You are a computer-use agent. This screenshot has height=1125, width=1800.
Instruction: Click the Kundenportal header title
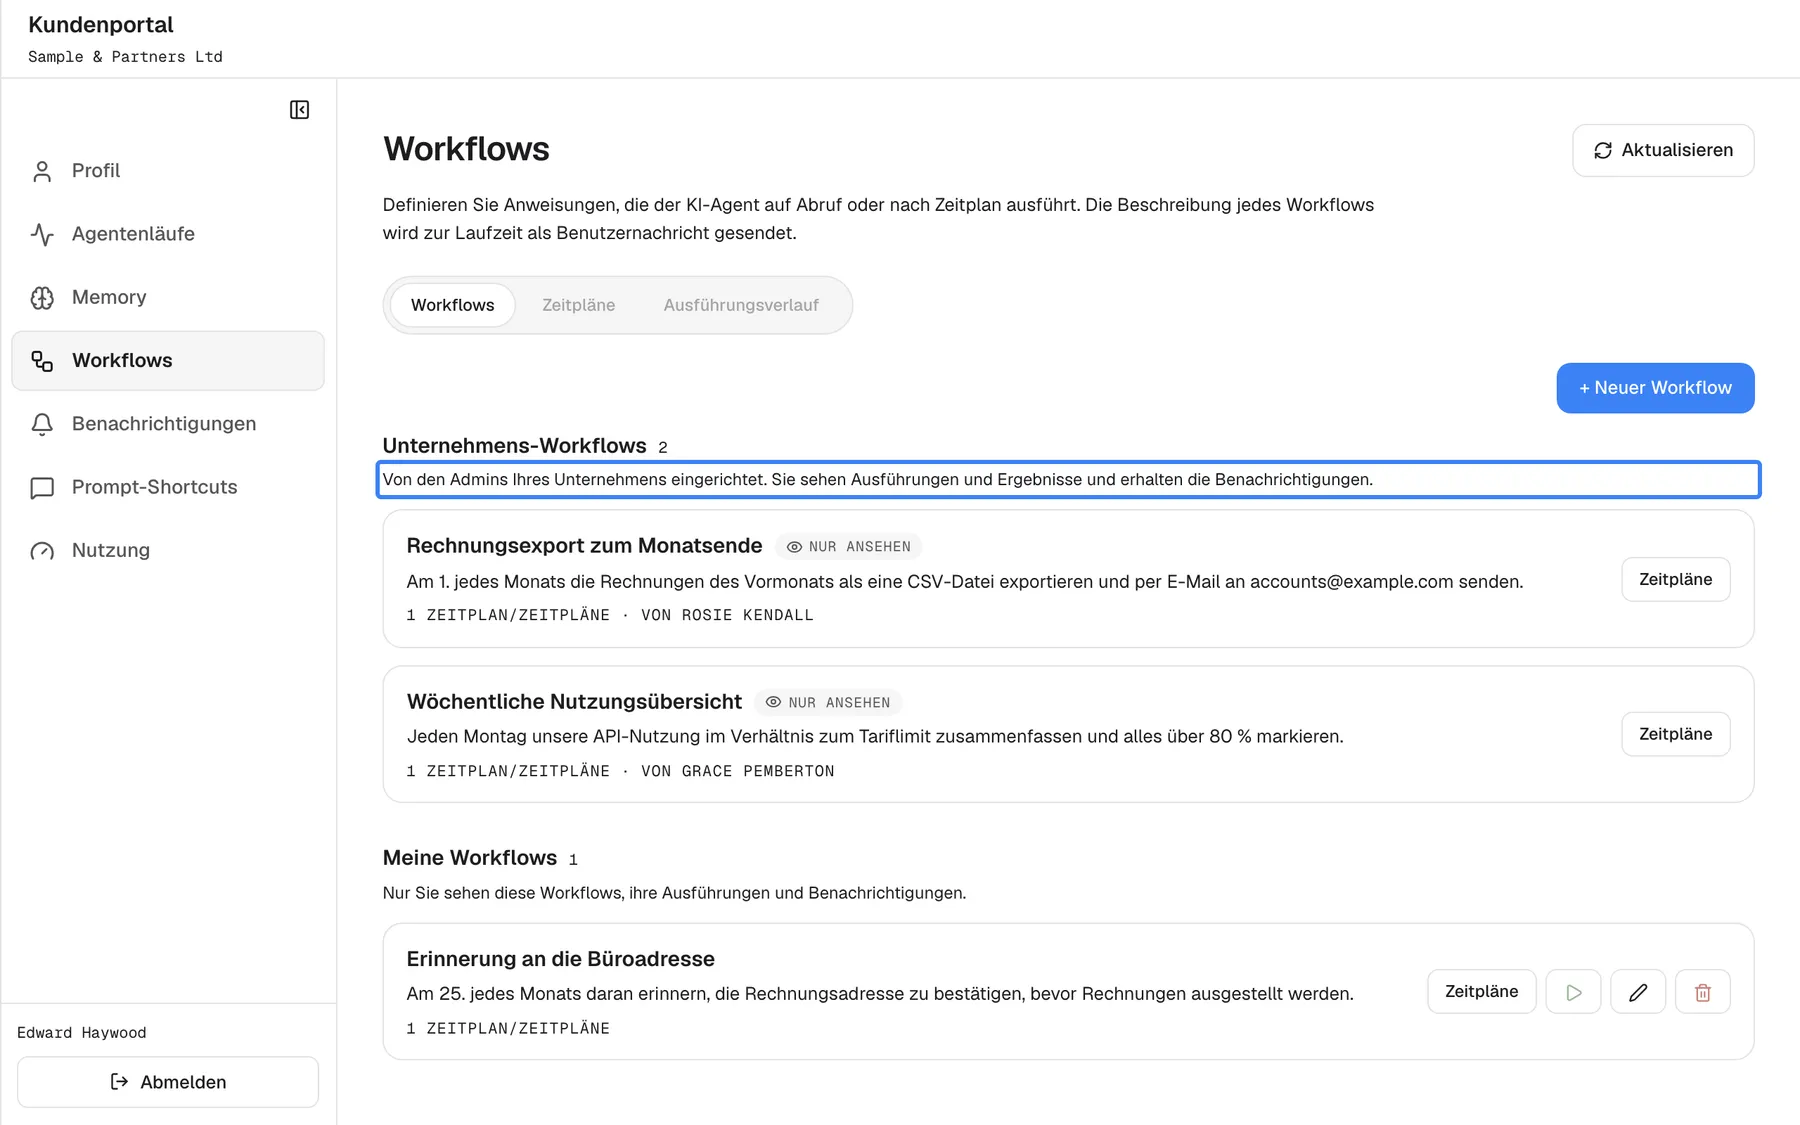(100, 25)
